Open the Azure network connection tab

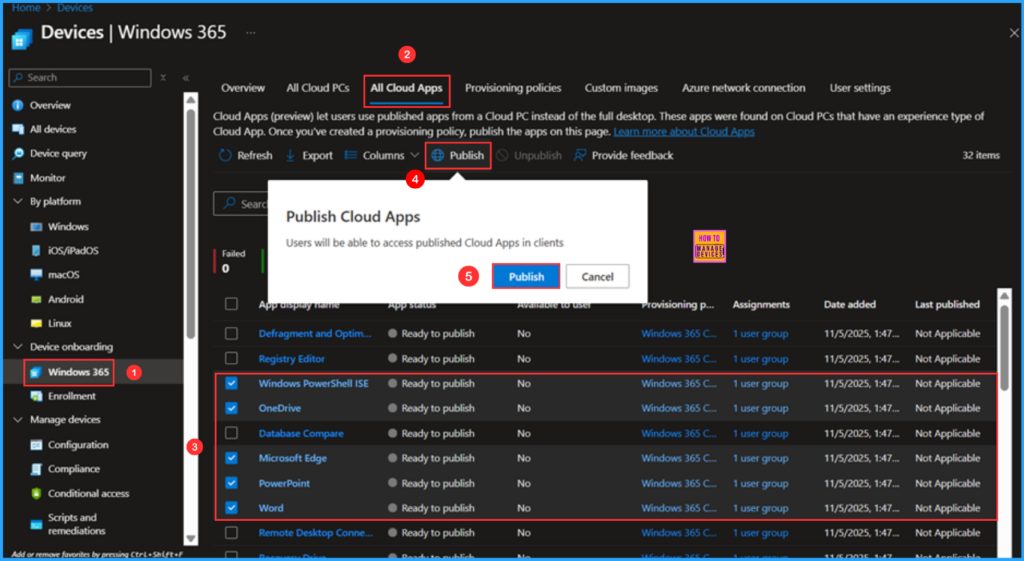743,88
